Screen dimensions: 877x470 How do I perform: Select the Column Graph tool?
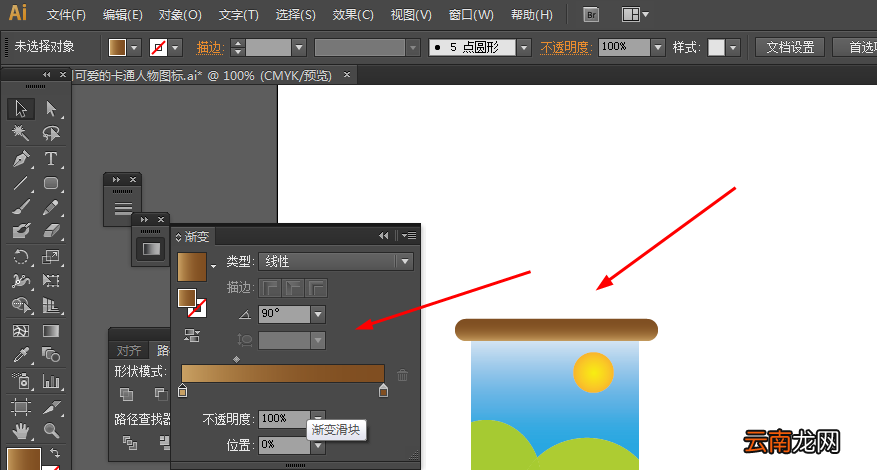click(51, 381)
